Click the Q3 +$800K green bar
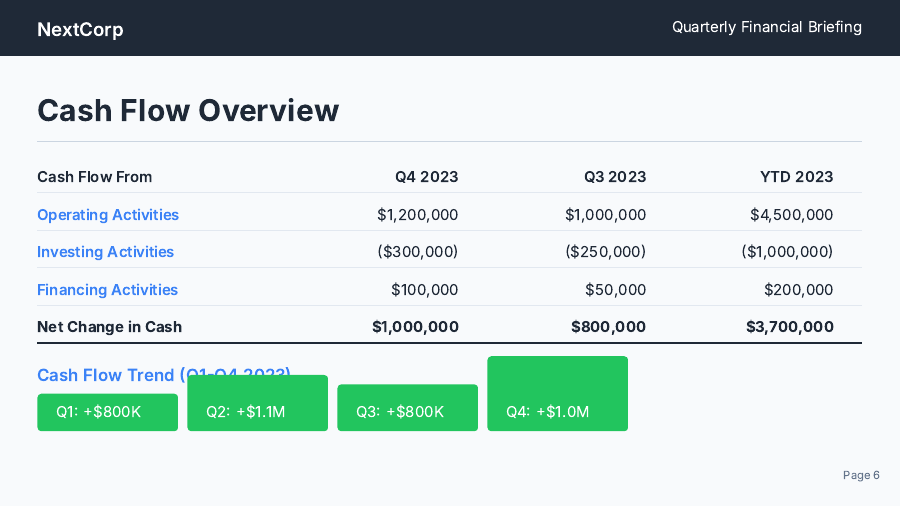 (407, 408)
